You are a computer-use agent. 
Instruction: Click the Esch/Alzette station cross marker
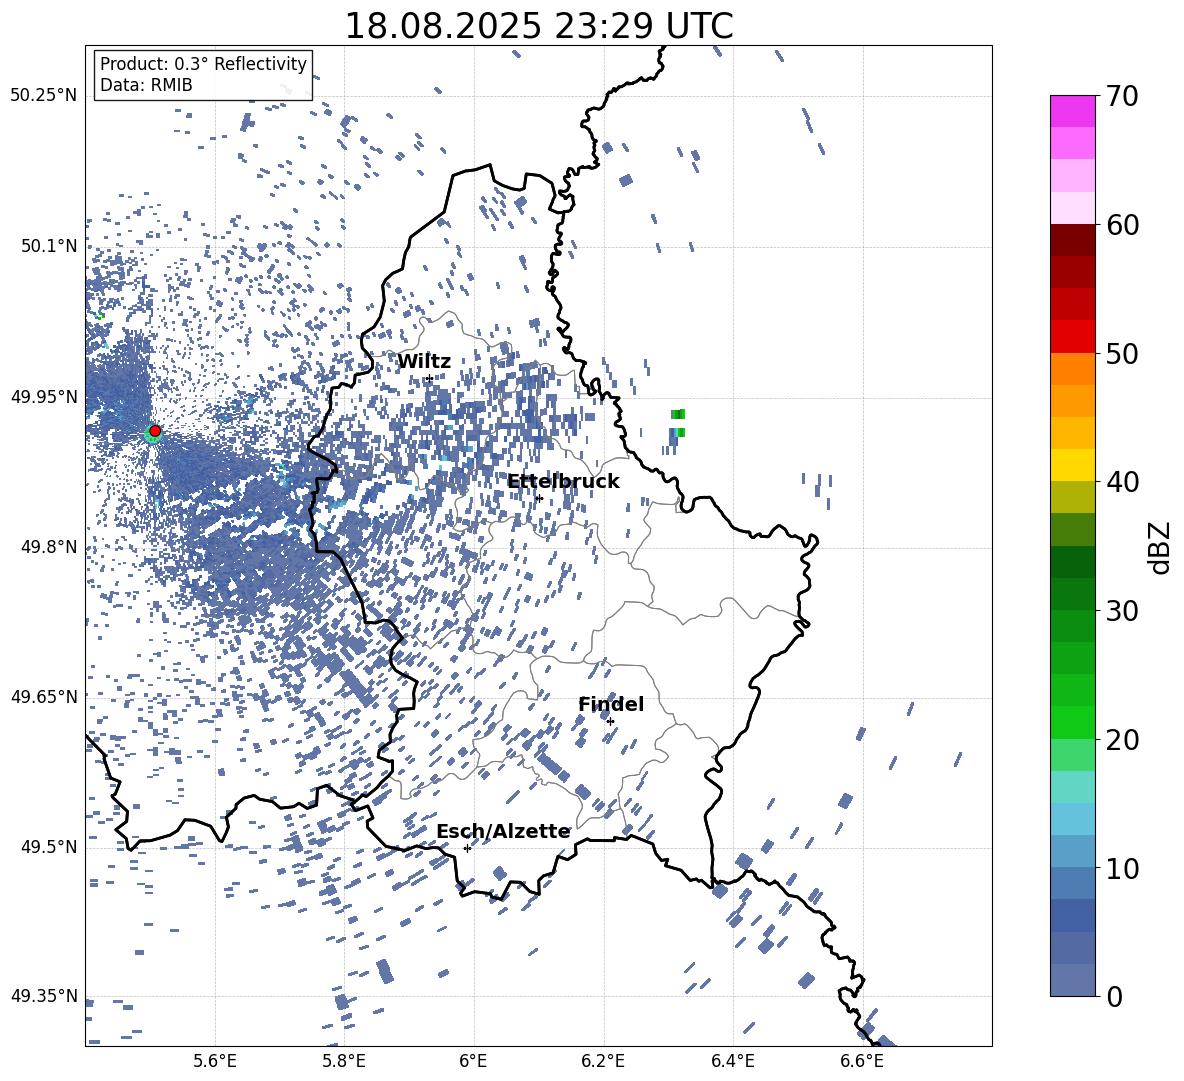point(467,848)
